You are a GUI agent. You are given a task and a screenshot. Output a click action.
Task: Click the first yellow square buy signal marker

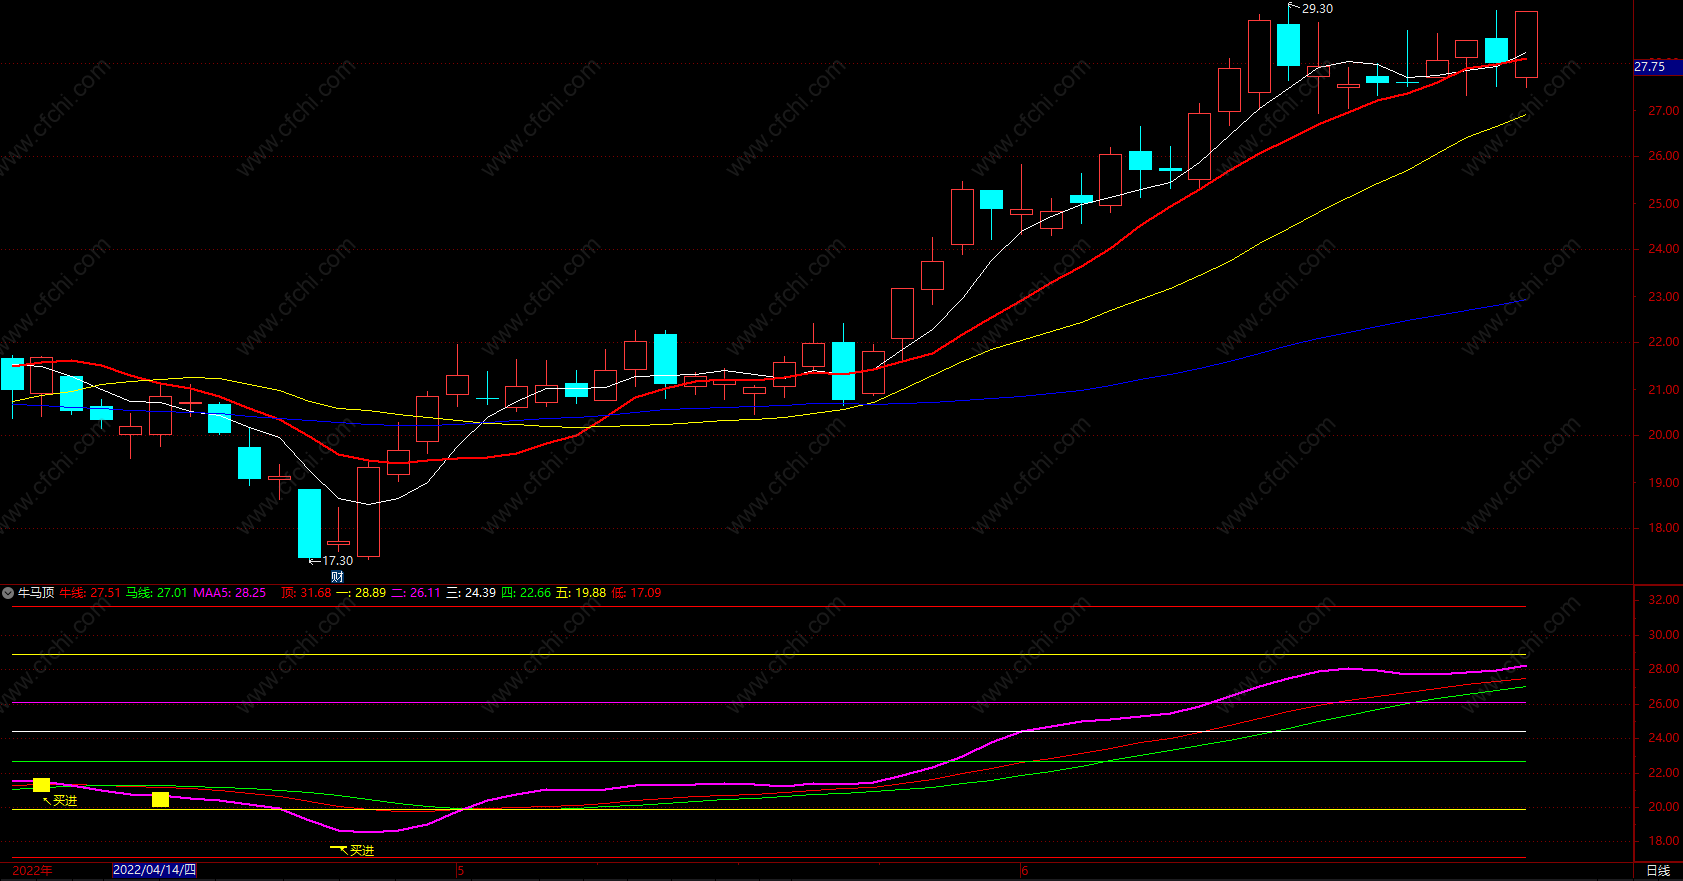click(x=41, y=785)
